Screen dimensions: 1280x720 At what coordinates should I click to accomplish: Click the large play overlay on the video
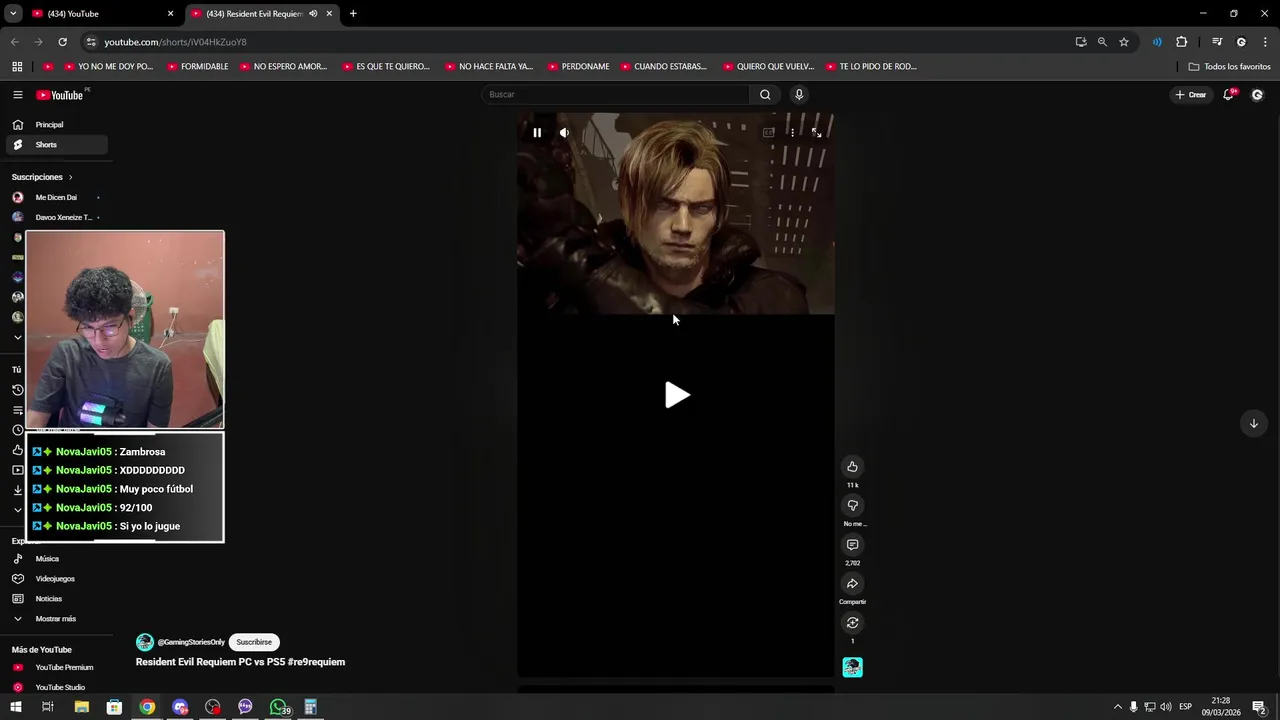[677, 395]
